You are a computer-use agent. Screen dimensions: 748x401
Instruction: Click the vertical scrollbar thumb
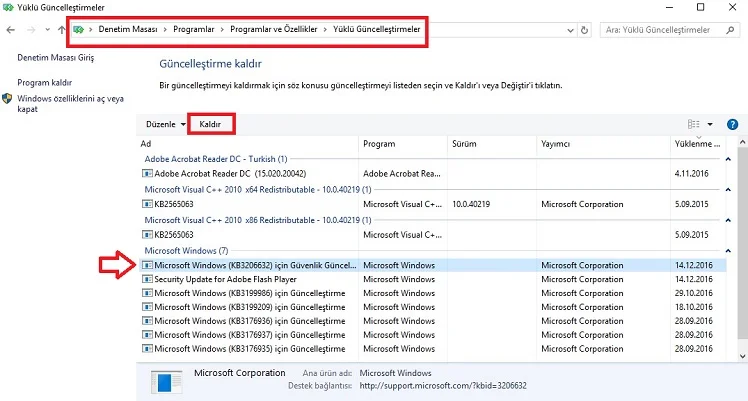[x=742, y=243]
